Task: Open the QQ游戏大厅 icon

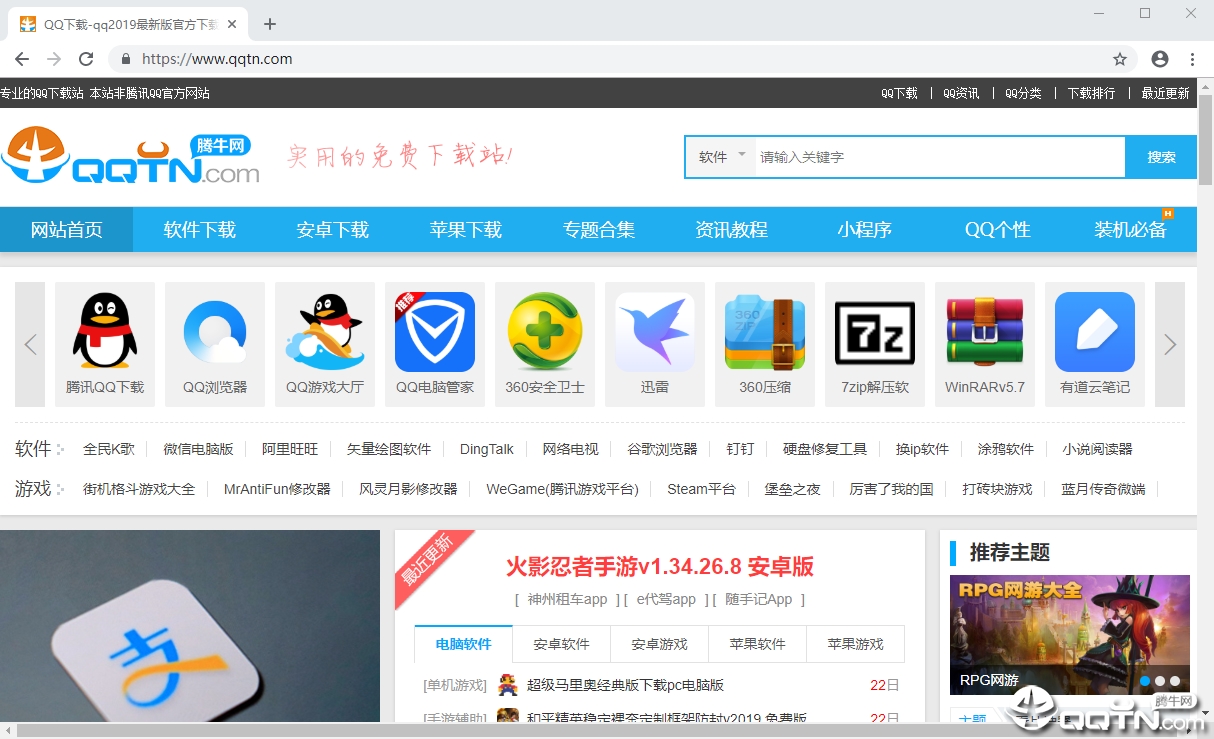Action: coord(325,332)
